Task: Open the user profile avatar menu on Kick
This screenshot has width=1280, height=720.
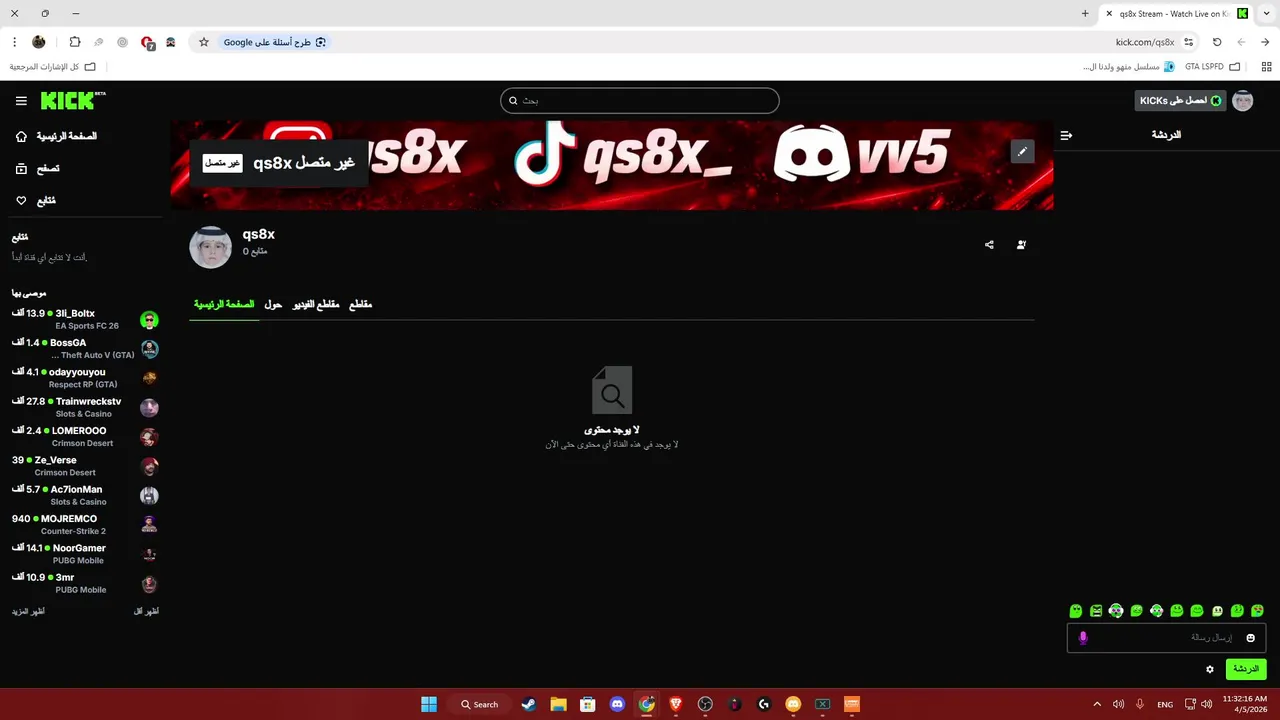Action: point(1243,101)
